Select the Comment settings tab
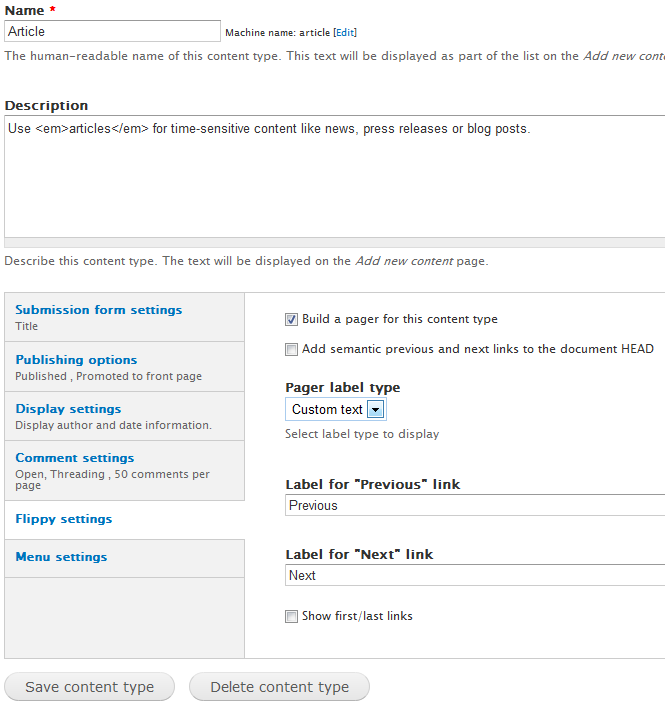The height and width of the screenshot is (709, 665). tap(74, 458)
